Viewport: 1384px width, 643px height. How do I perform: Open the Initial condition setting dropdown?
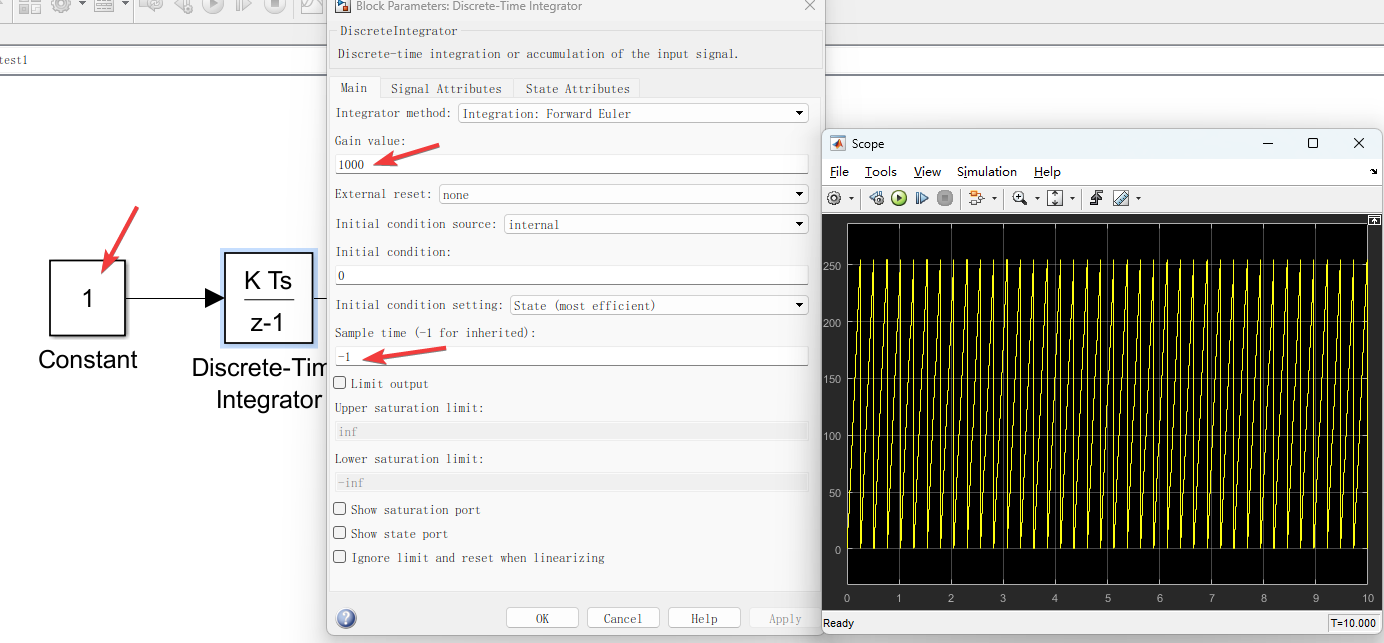(658, 305)
